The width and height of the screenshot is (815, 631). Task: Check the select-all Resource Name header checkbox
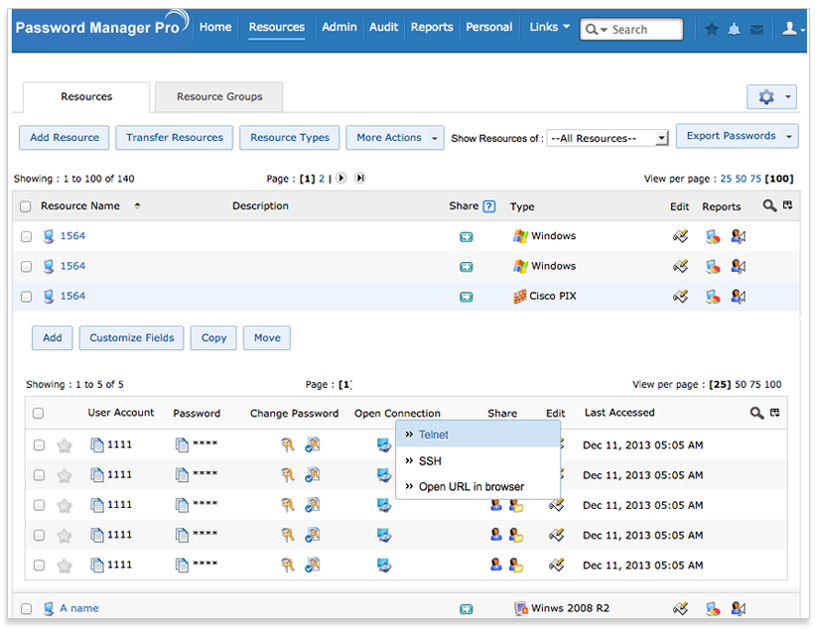[26, 207]
